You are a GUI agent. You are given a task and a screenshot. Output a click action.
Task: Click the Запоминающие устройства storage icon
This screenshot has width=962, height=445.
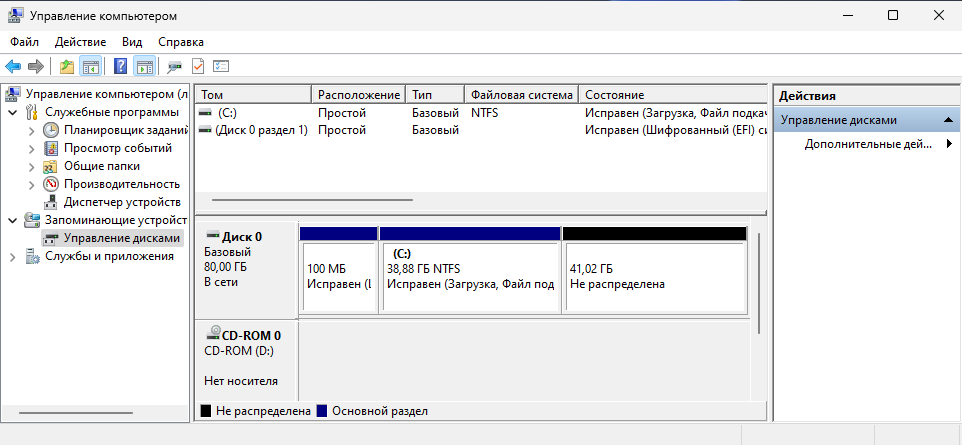32,220
